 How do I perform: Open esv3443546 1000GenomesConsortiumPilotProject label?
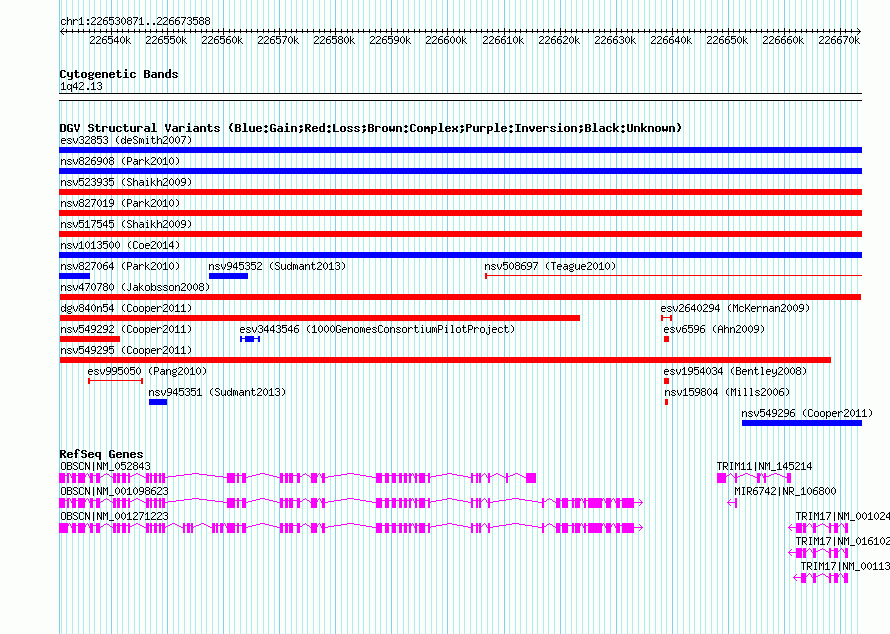[377, 329]
